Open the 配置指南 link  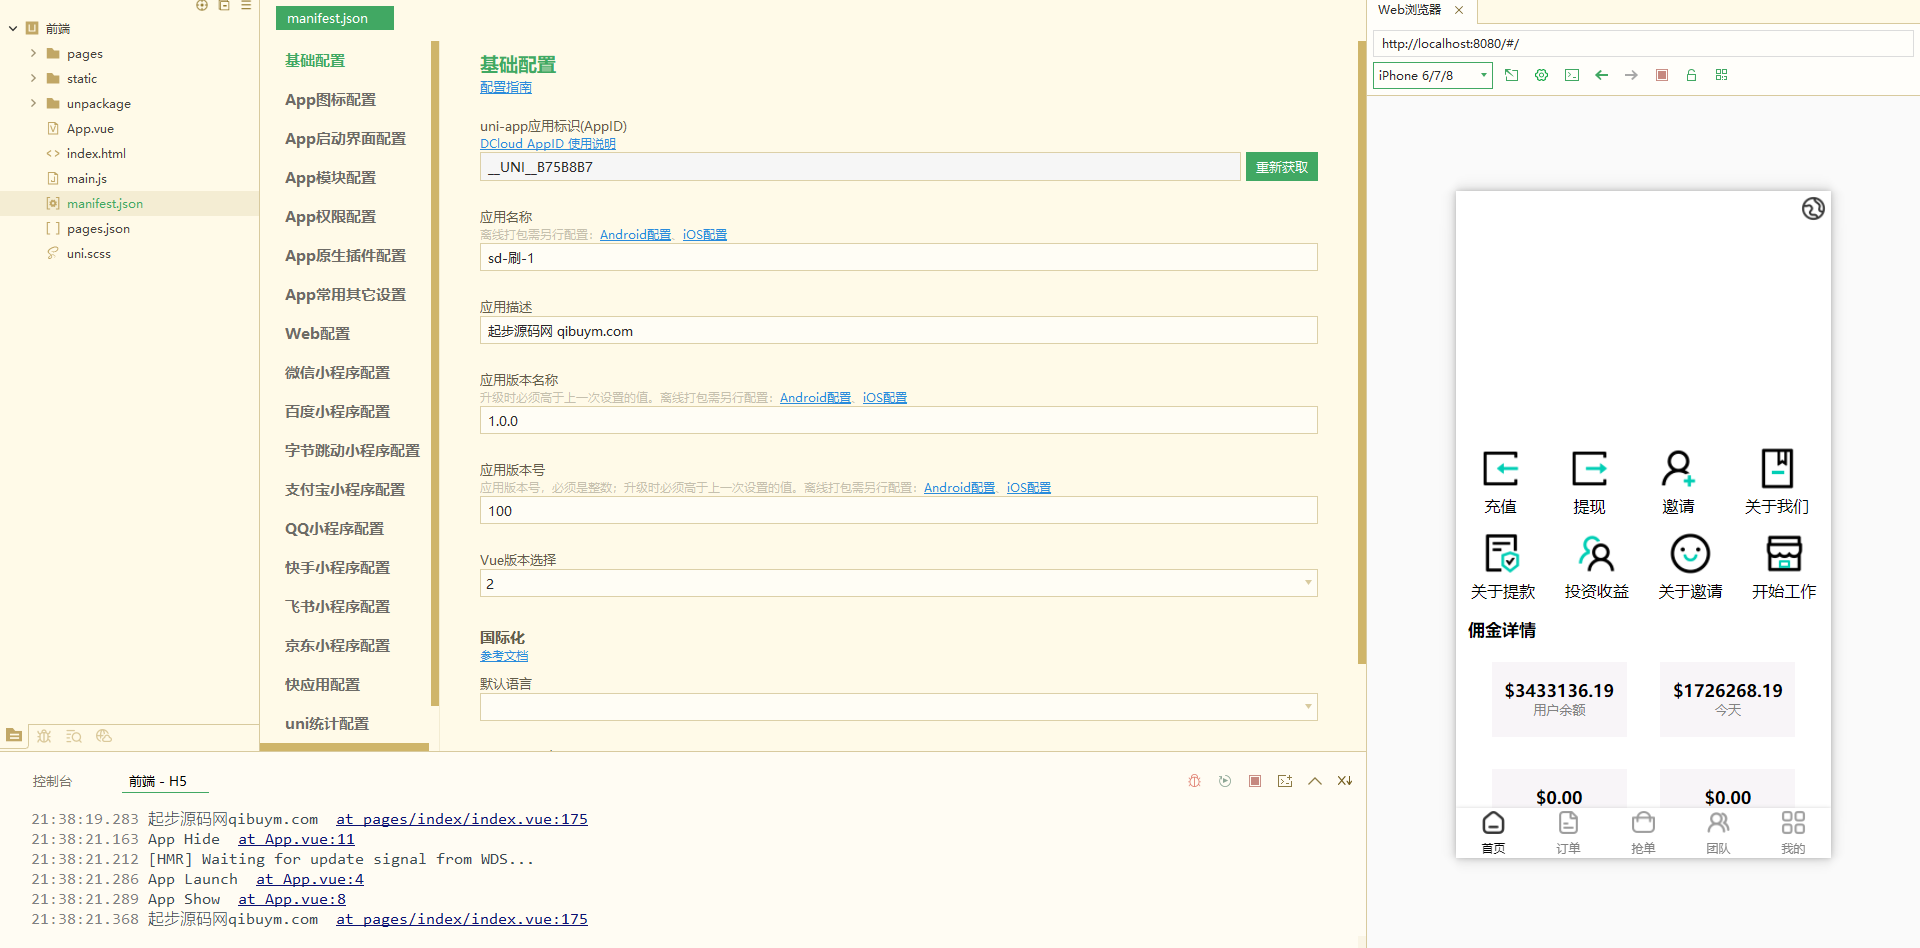click(506, 88)
